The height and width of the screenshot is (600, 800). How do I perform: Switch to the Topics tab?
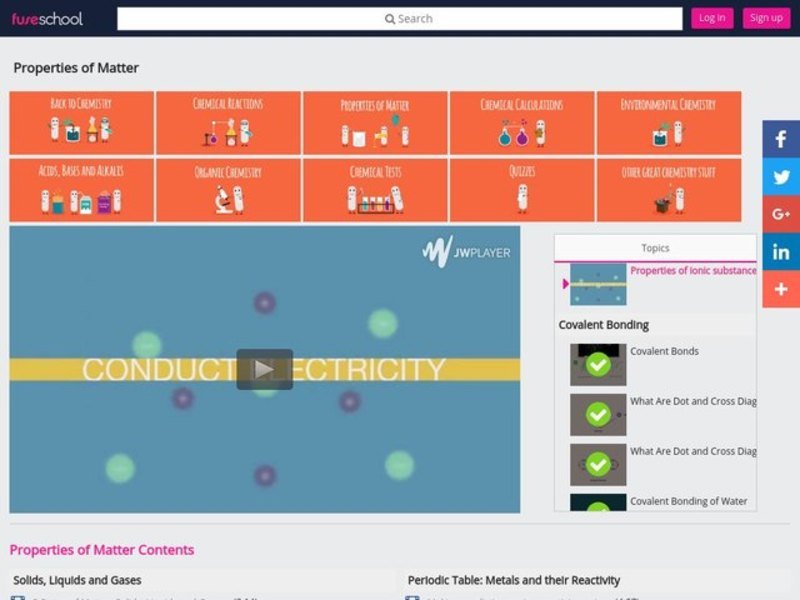(x=655, y=248)
